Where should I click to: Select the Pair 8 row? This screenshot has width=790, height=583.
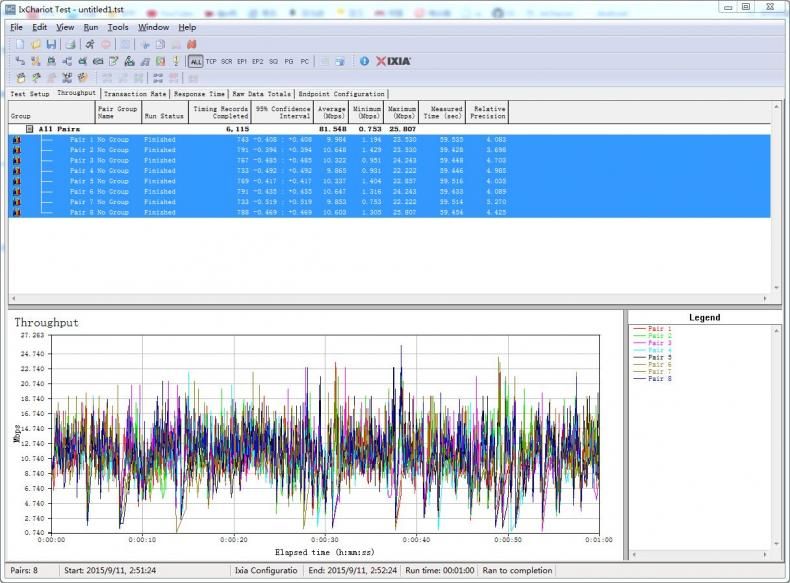point(389,212)
